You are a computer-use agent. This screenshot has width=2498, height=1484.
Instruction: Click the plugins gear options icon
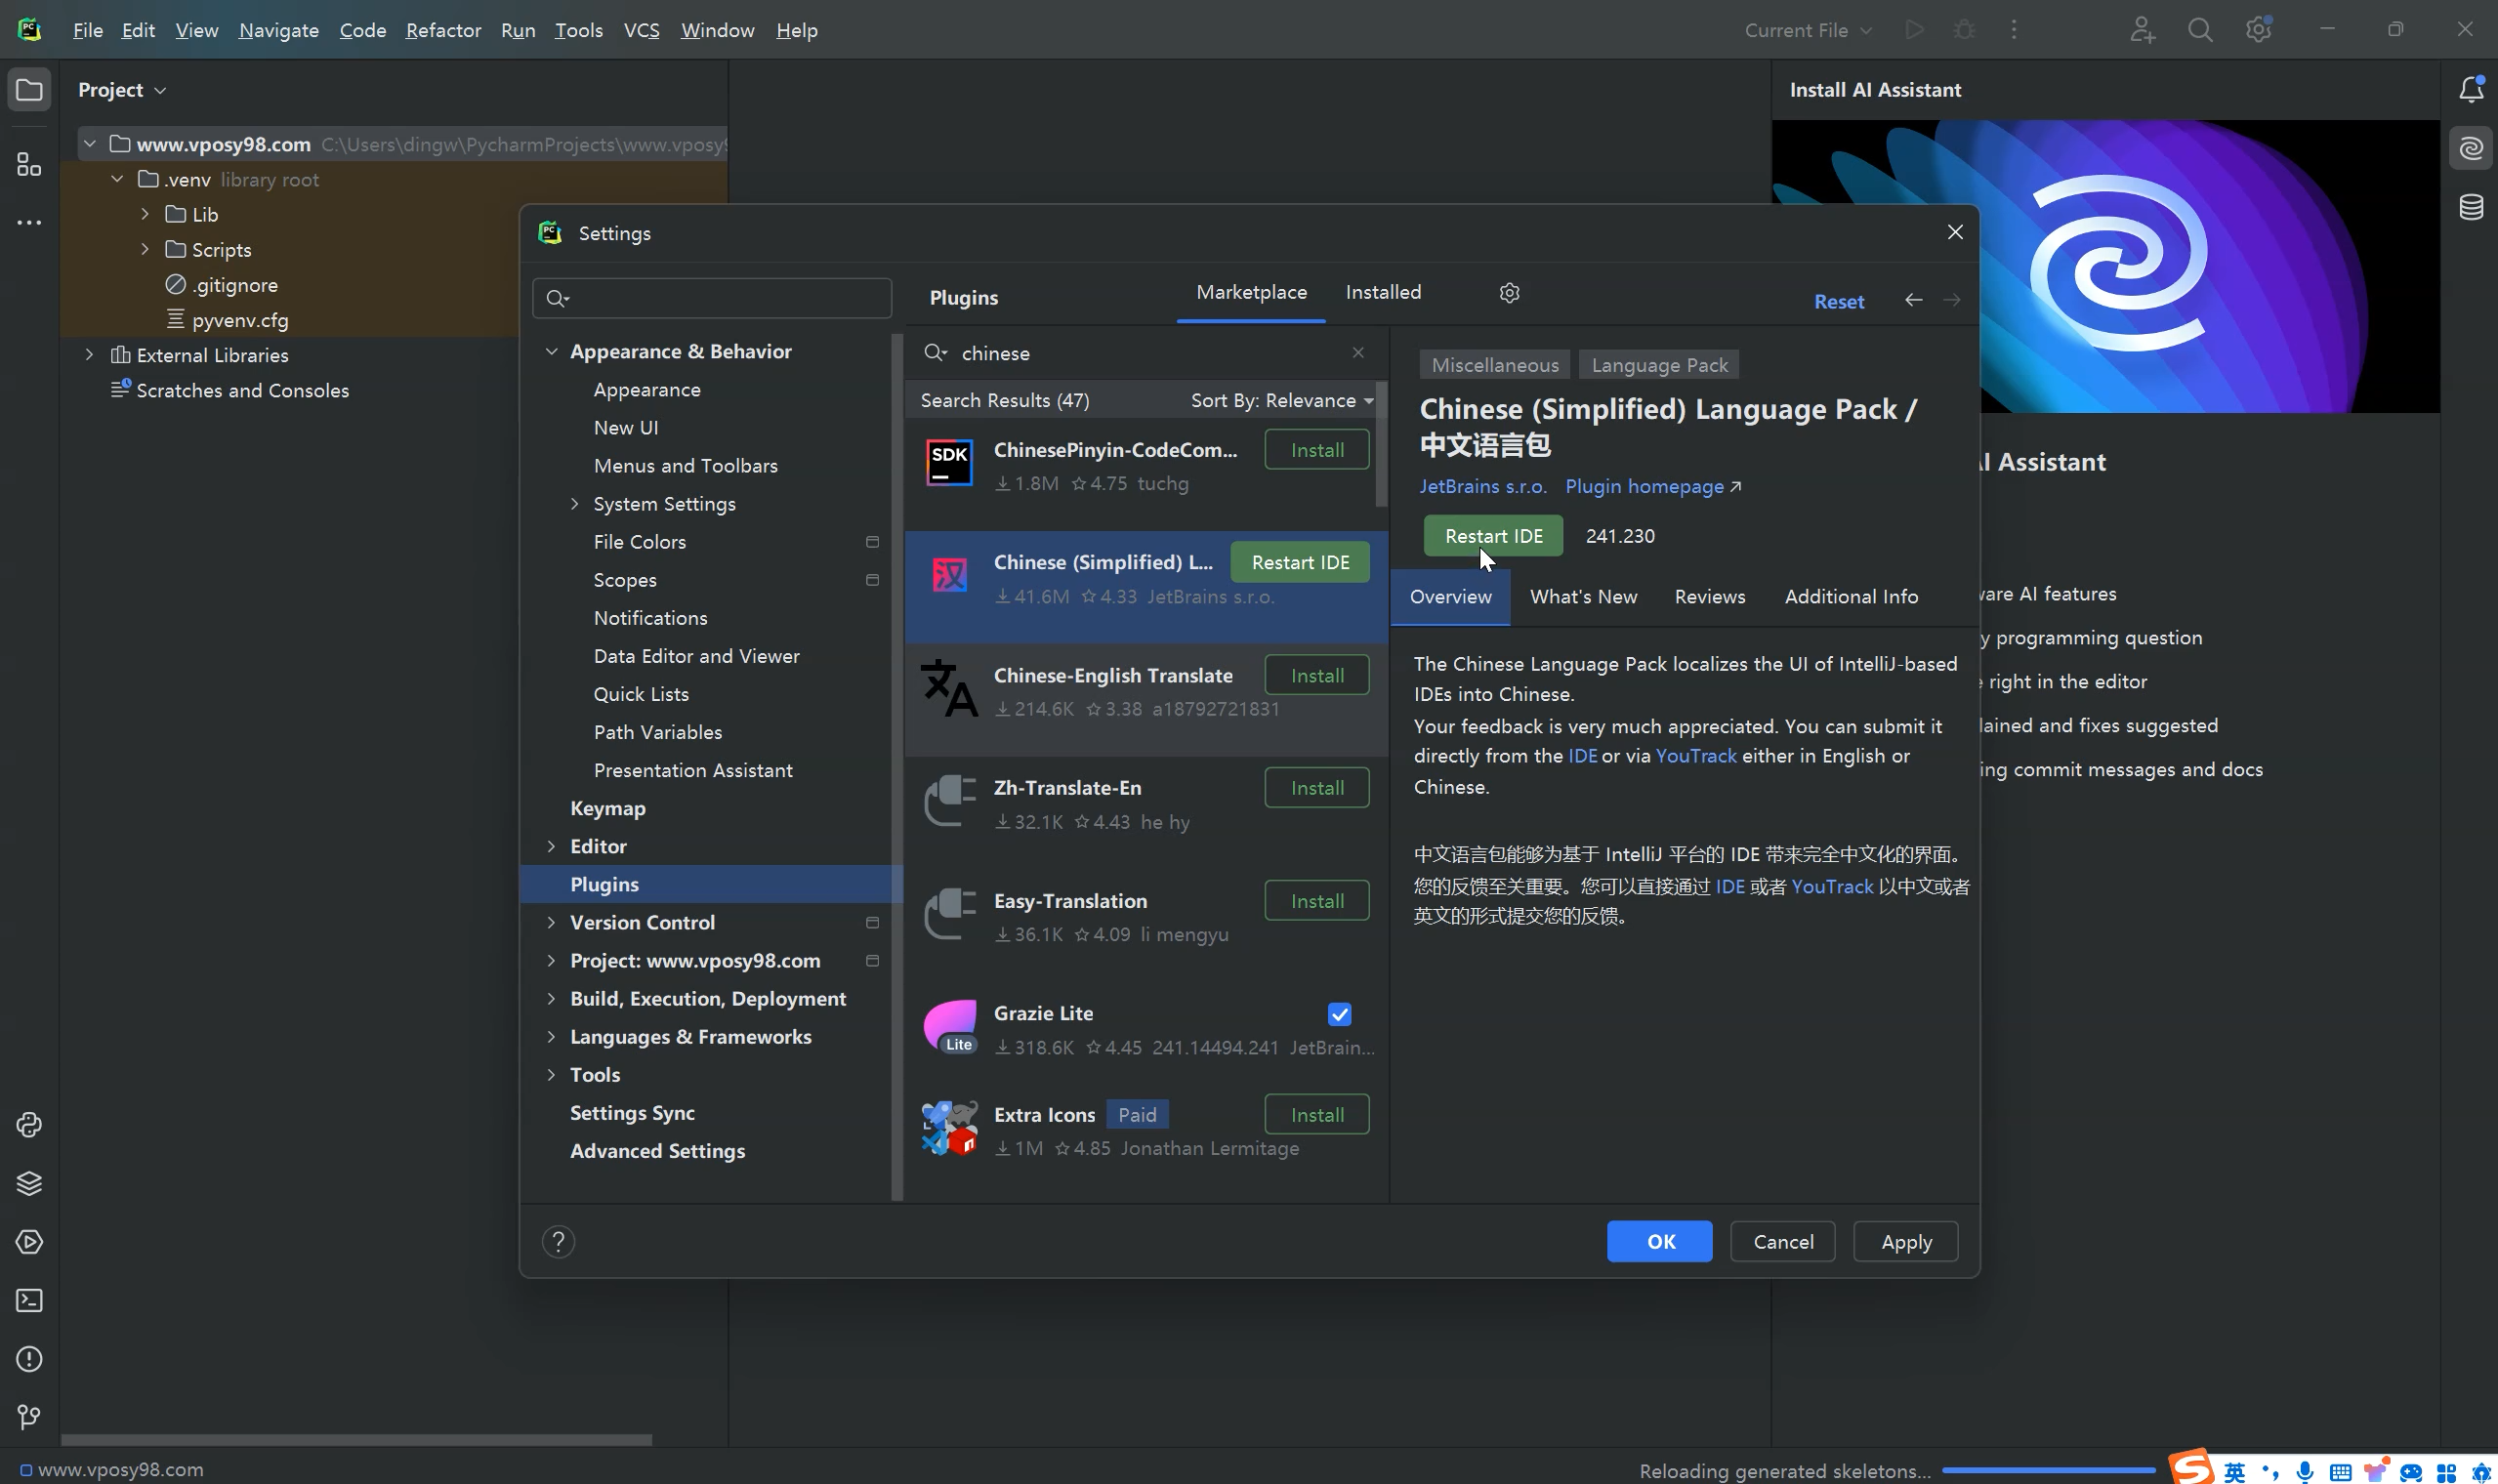point(1509,292)
